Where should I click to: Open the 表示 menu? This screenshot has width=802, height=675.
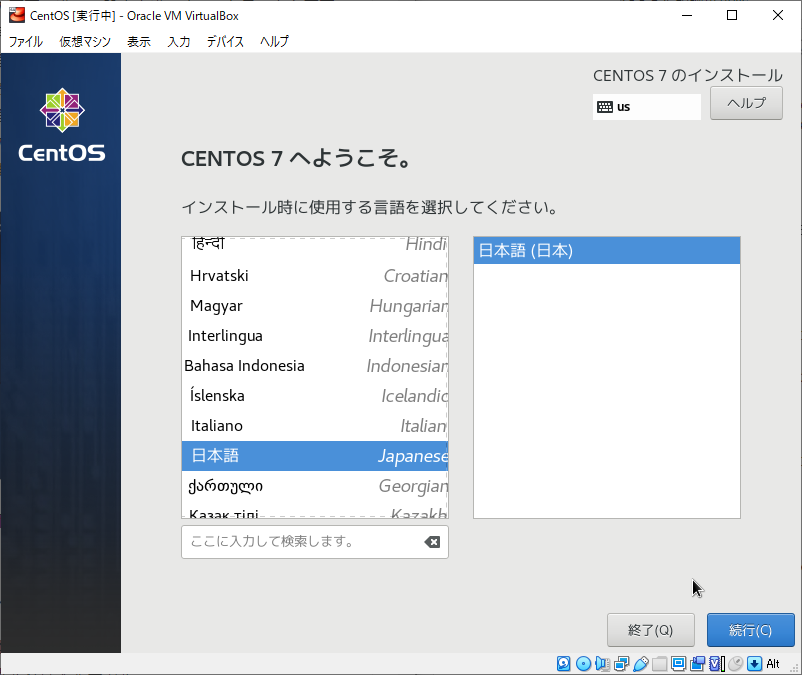[139, 42]
